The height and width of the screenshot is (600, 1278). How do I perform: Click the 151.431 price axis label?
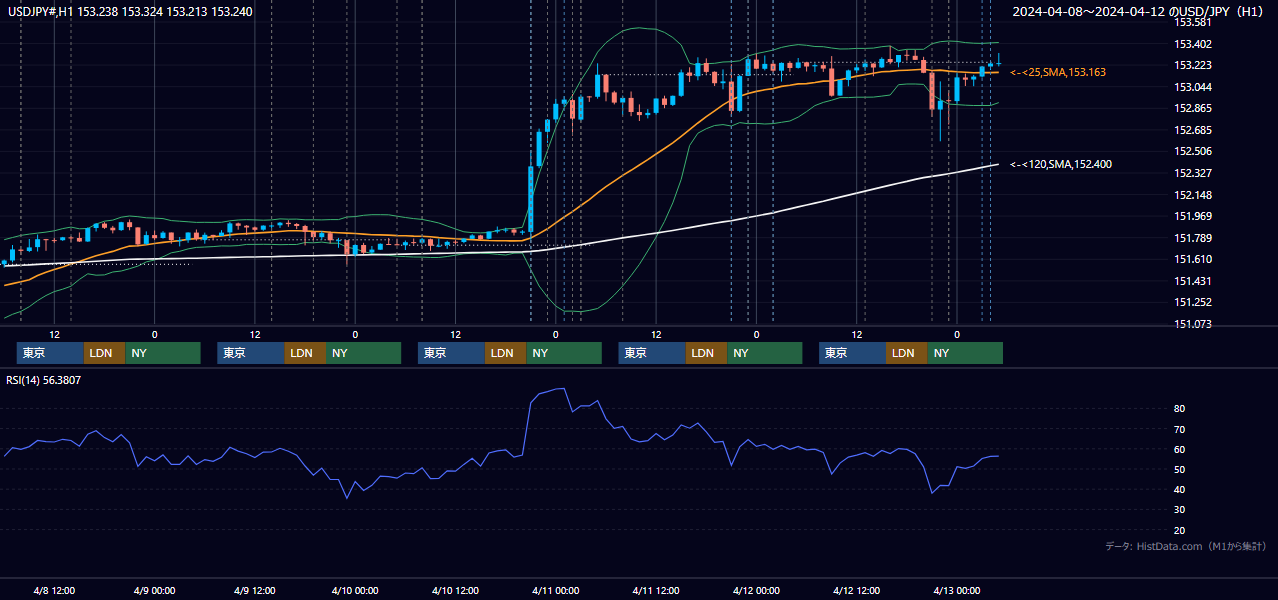[x=1192, y=281]
